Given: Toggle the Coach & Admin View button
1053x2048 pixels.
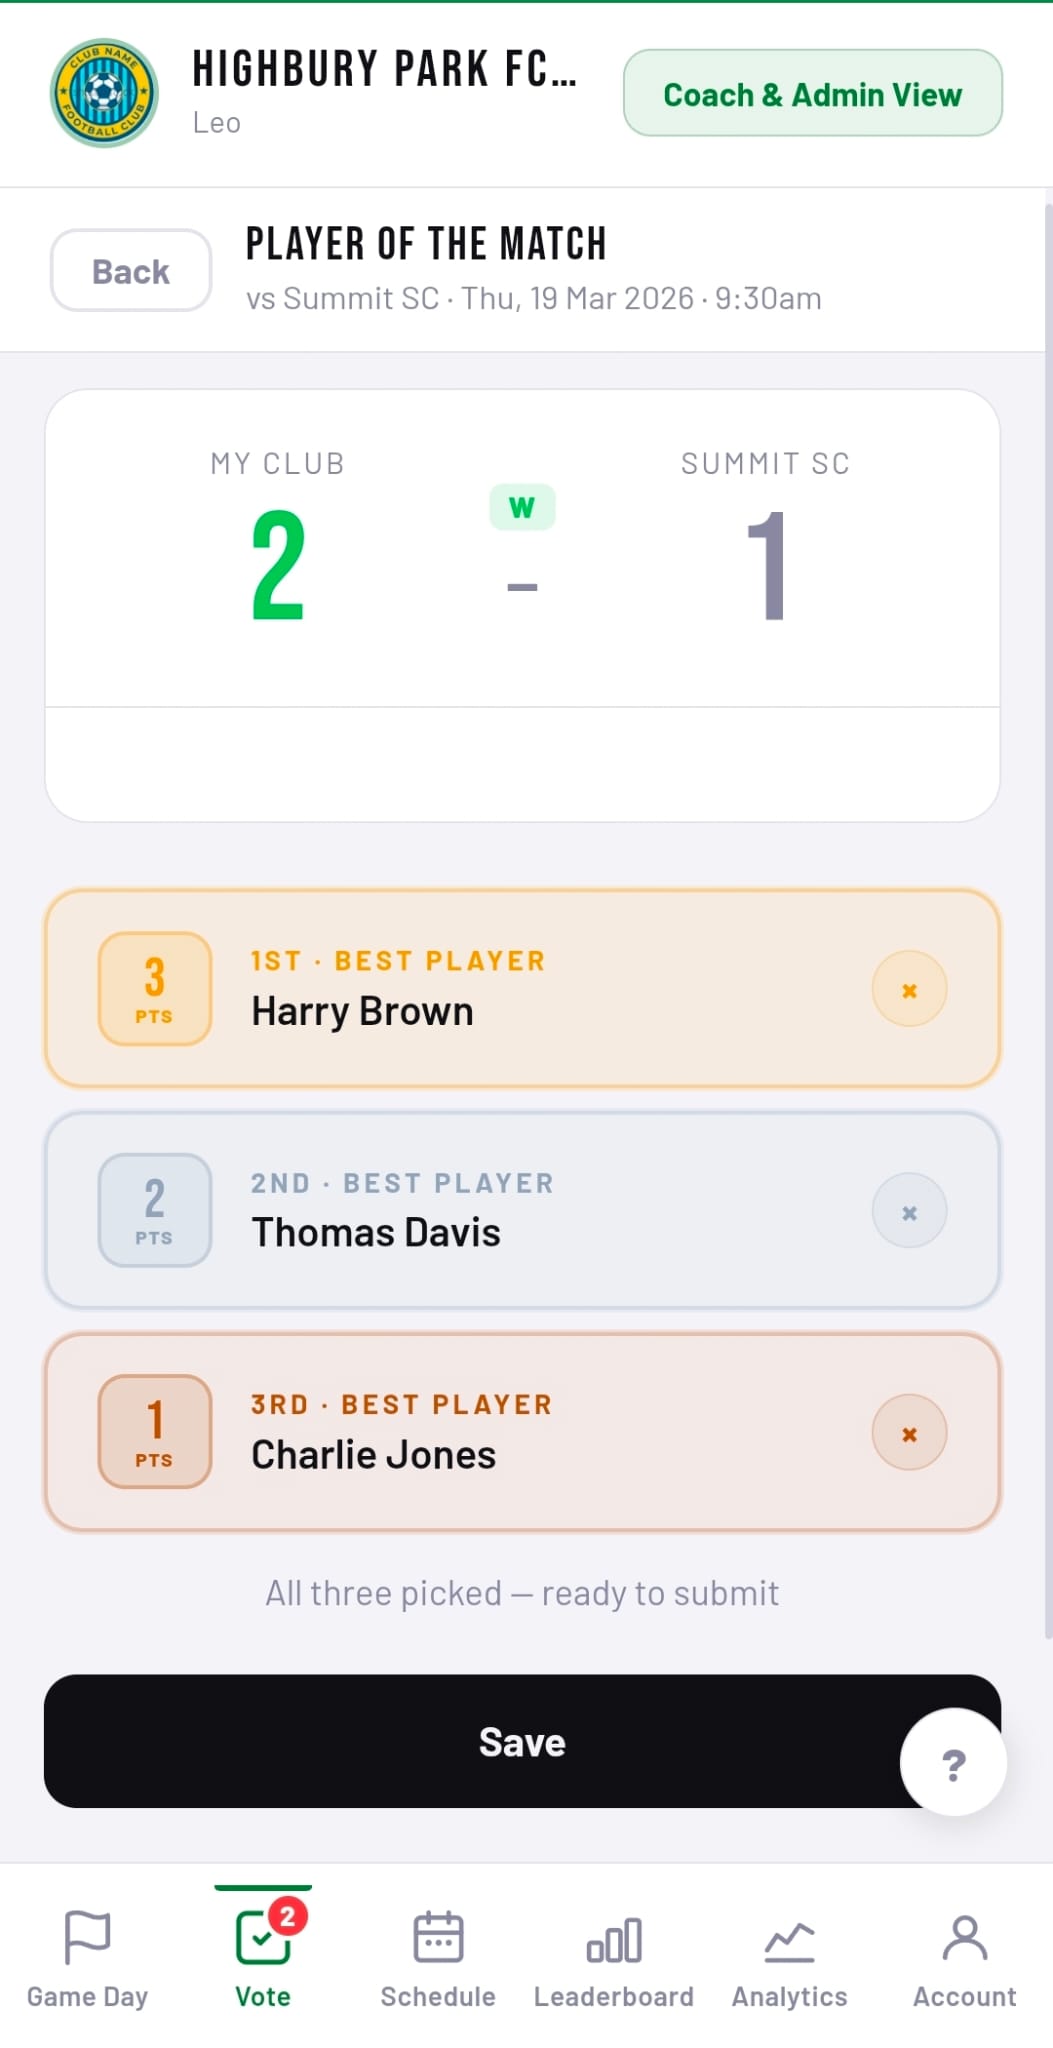Looking at the screenshot, I should (x=812, y=94).
